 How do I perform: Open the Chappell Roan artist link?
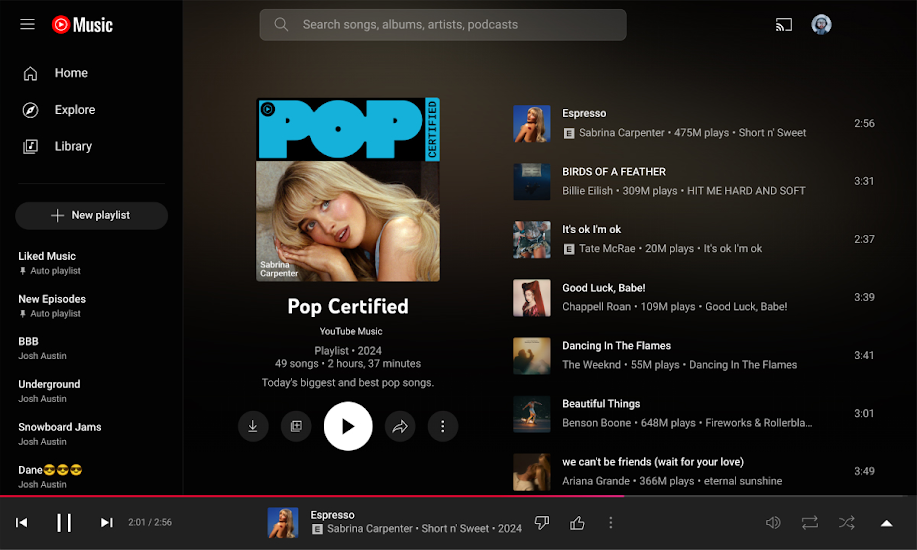[597, 307]
